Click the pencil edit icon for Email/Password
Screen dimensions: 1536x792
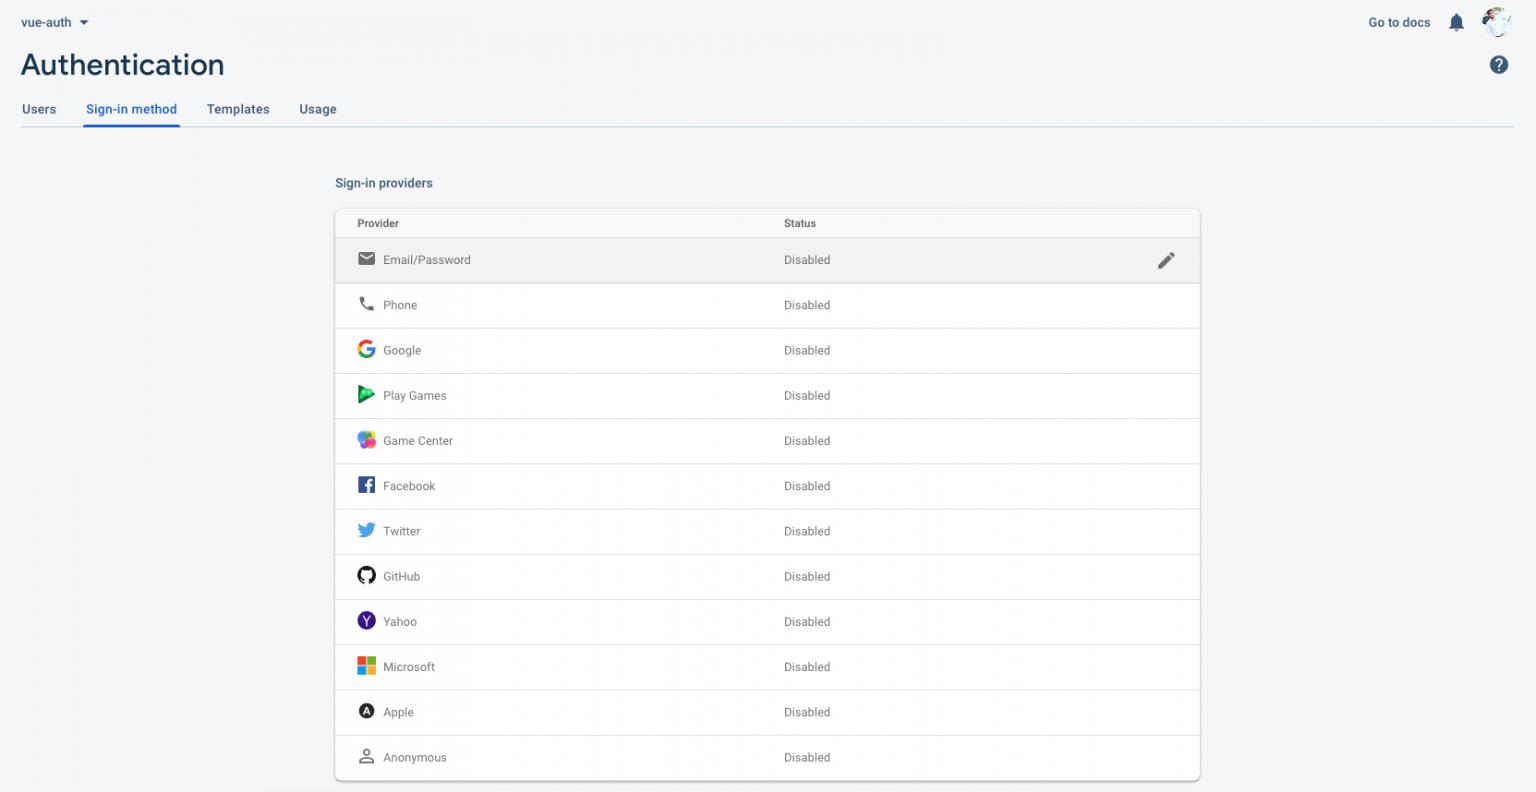tap(1166, 260)
